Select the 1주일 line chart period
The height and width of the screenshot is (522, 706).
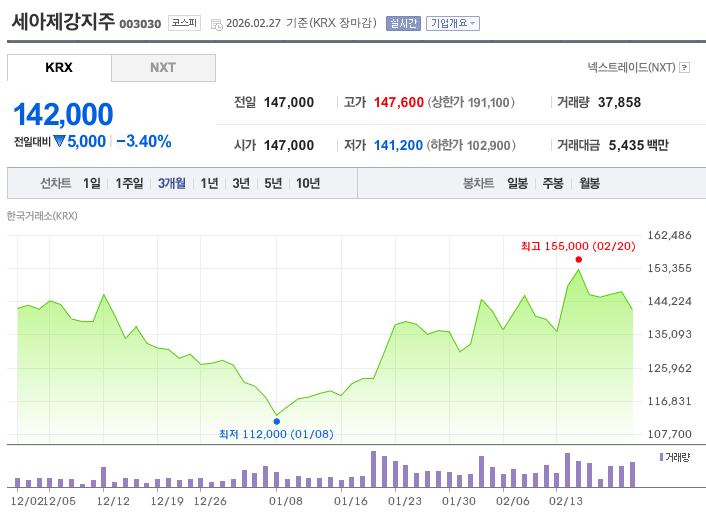(x=129, y=183)
